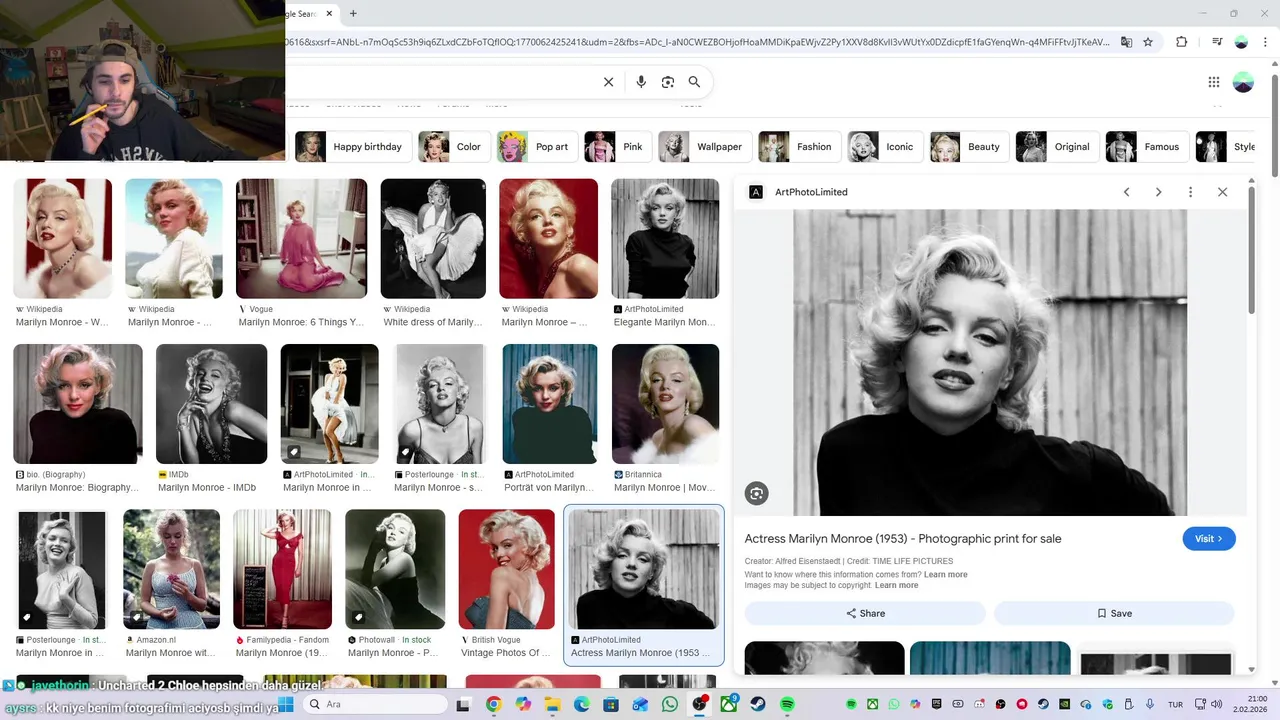1280x720 pixels.
Task: Open British Vogue Vintage Photos thumbnail
Action: point(506,569)
